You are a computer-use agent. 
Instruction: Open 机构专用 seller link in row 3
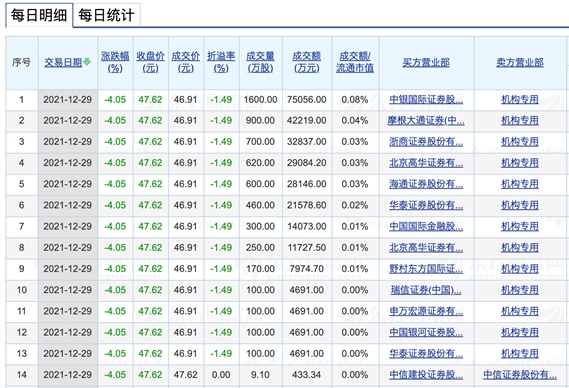tap(520, 142)
